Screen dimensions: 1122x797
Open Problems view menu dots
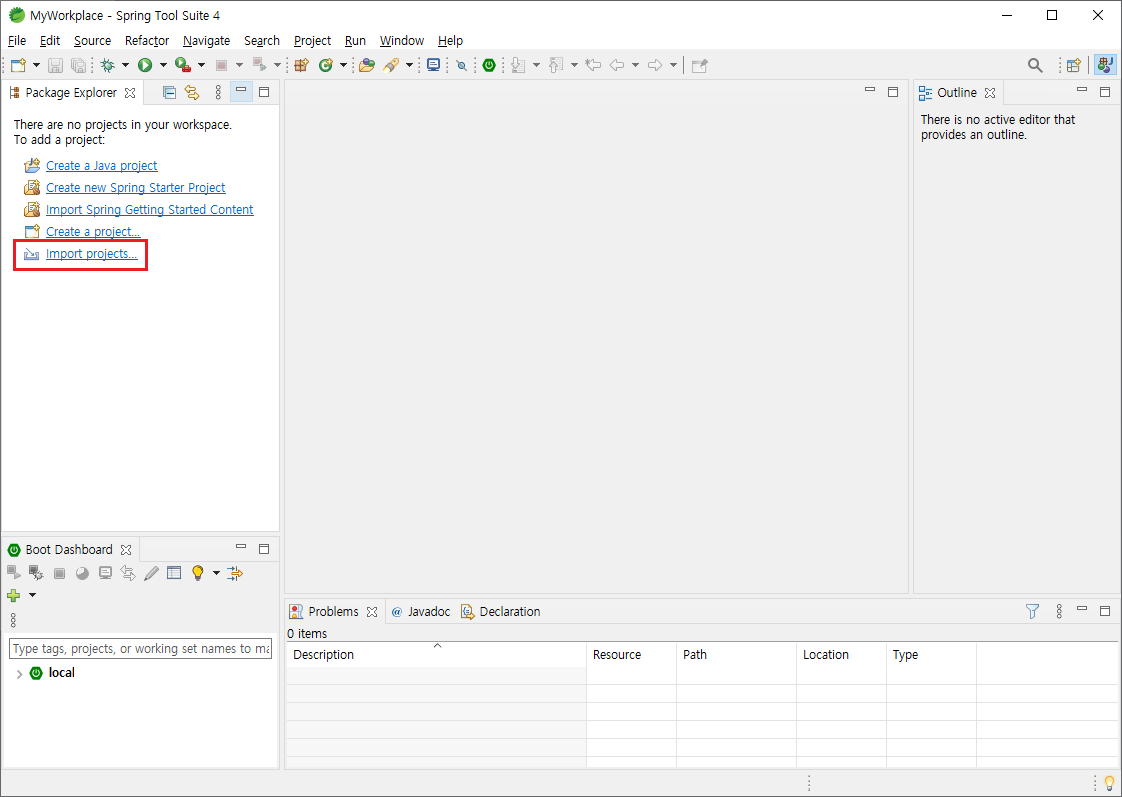pos(1059,611)
